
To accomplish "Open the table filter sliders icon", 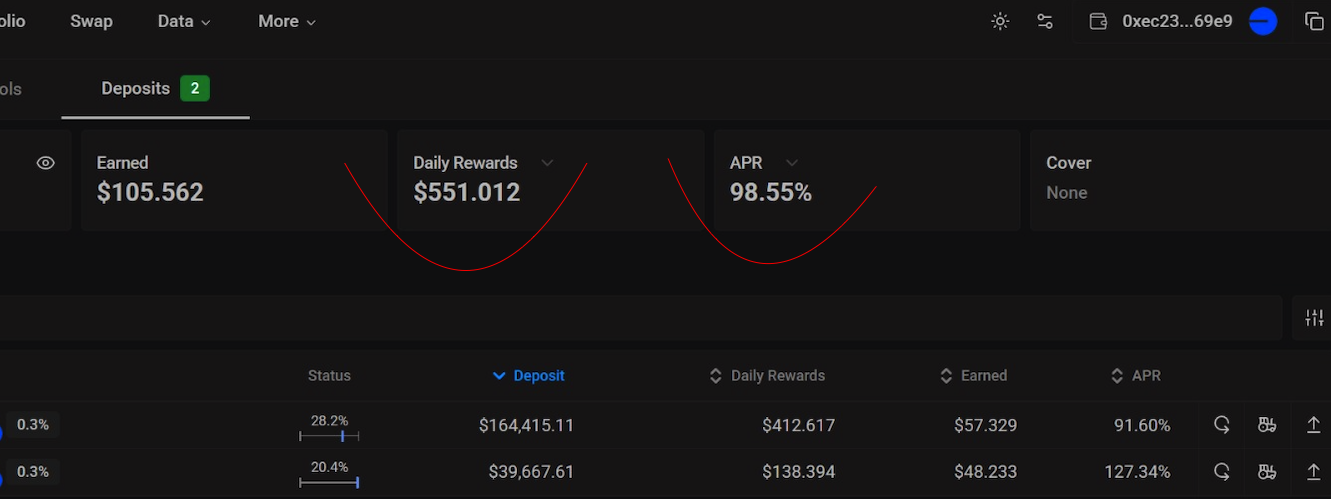I will pos(1314,318).
